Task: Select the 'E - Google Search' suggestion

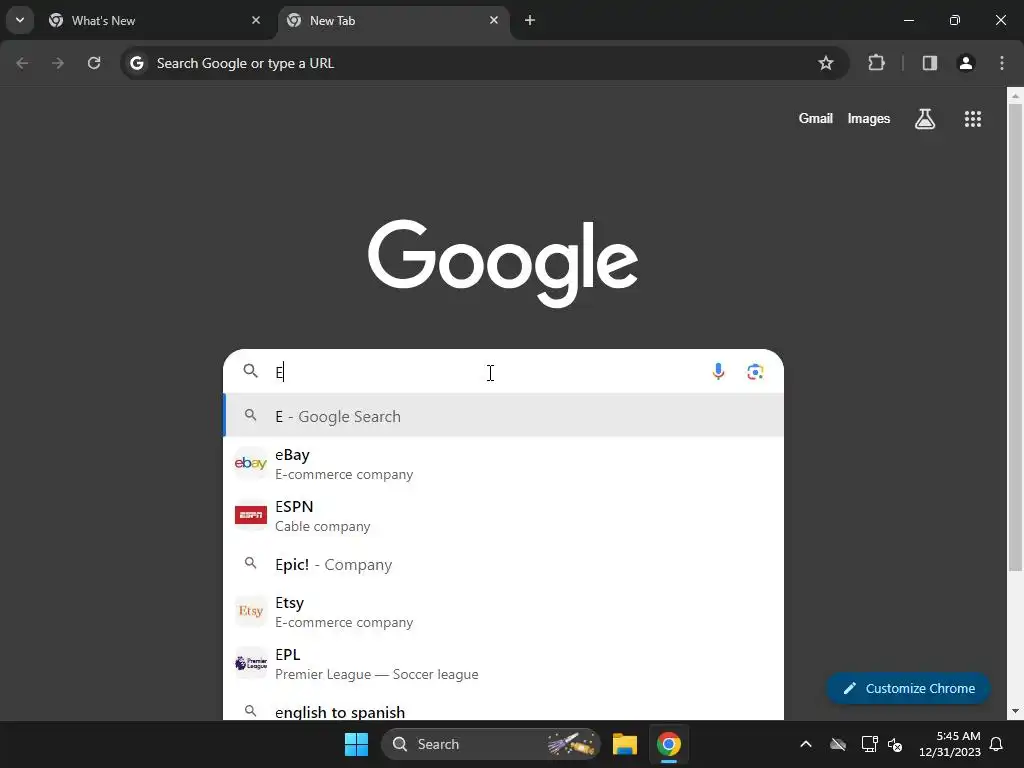Action: 504,416
